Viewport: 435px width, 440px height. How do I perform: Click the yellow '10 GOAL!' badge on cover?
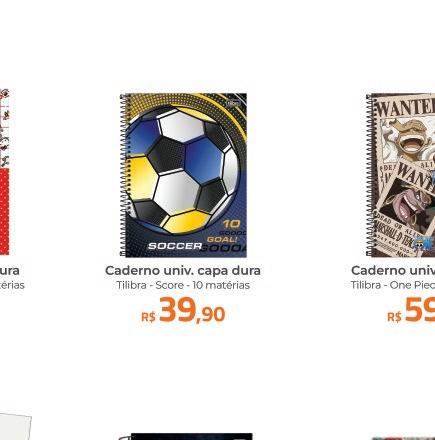227,231
